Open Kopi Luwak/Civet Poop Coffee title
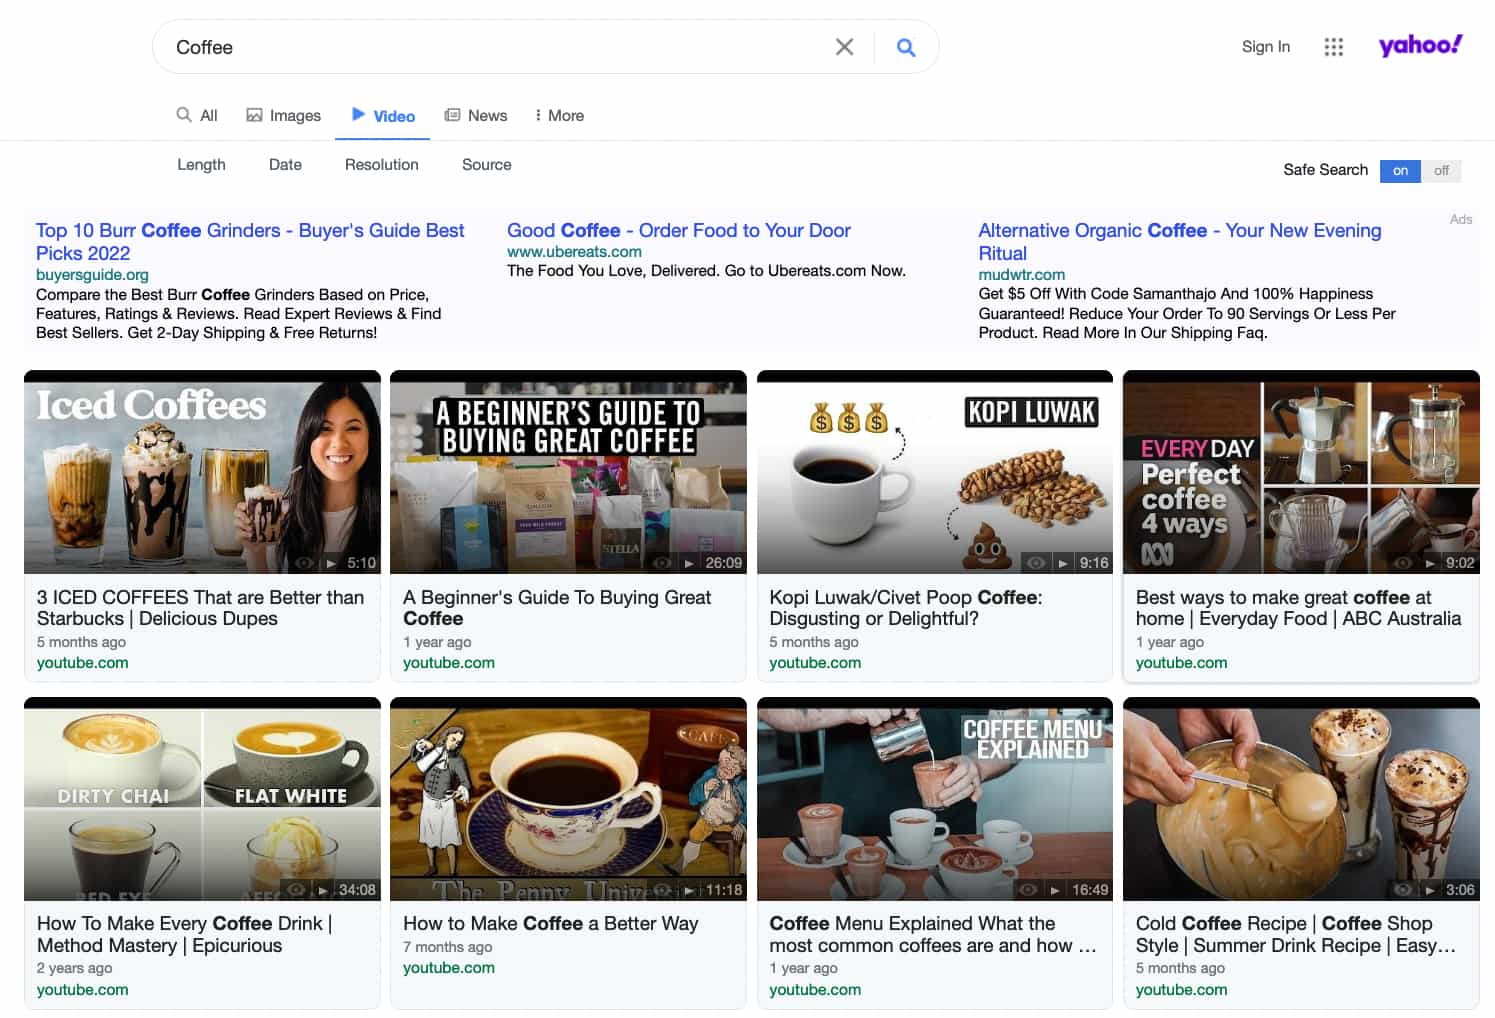The width and height of the screenshot is (1495, 1018). (x=905, y=608)
